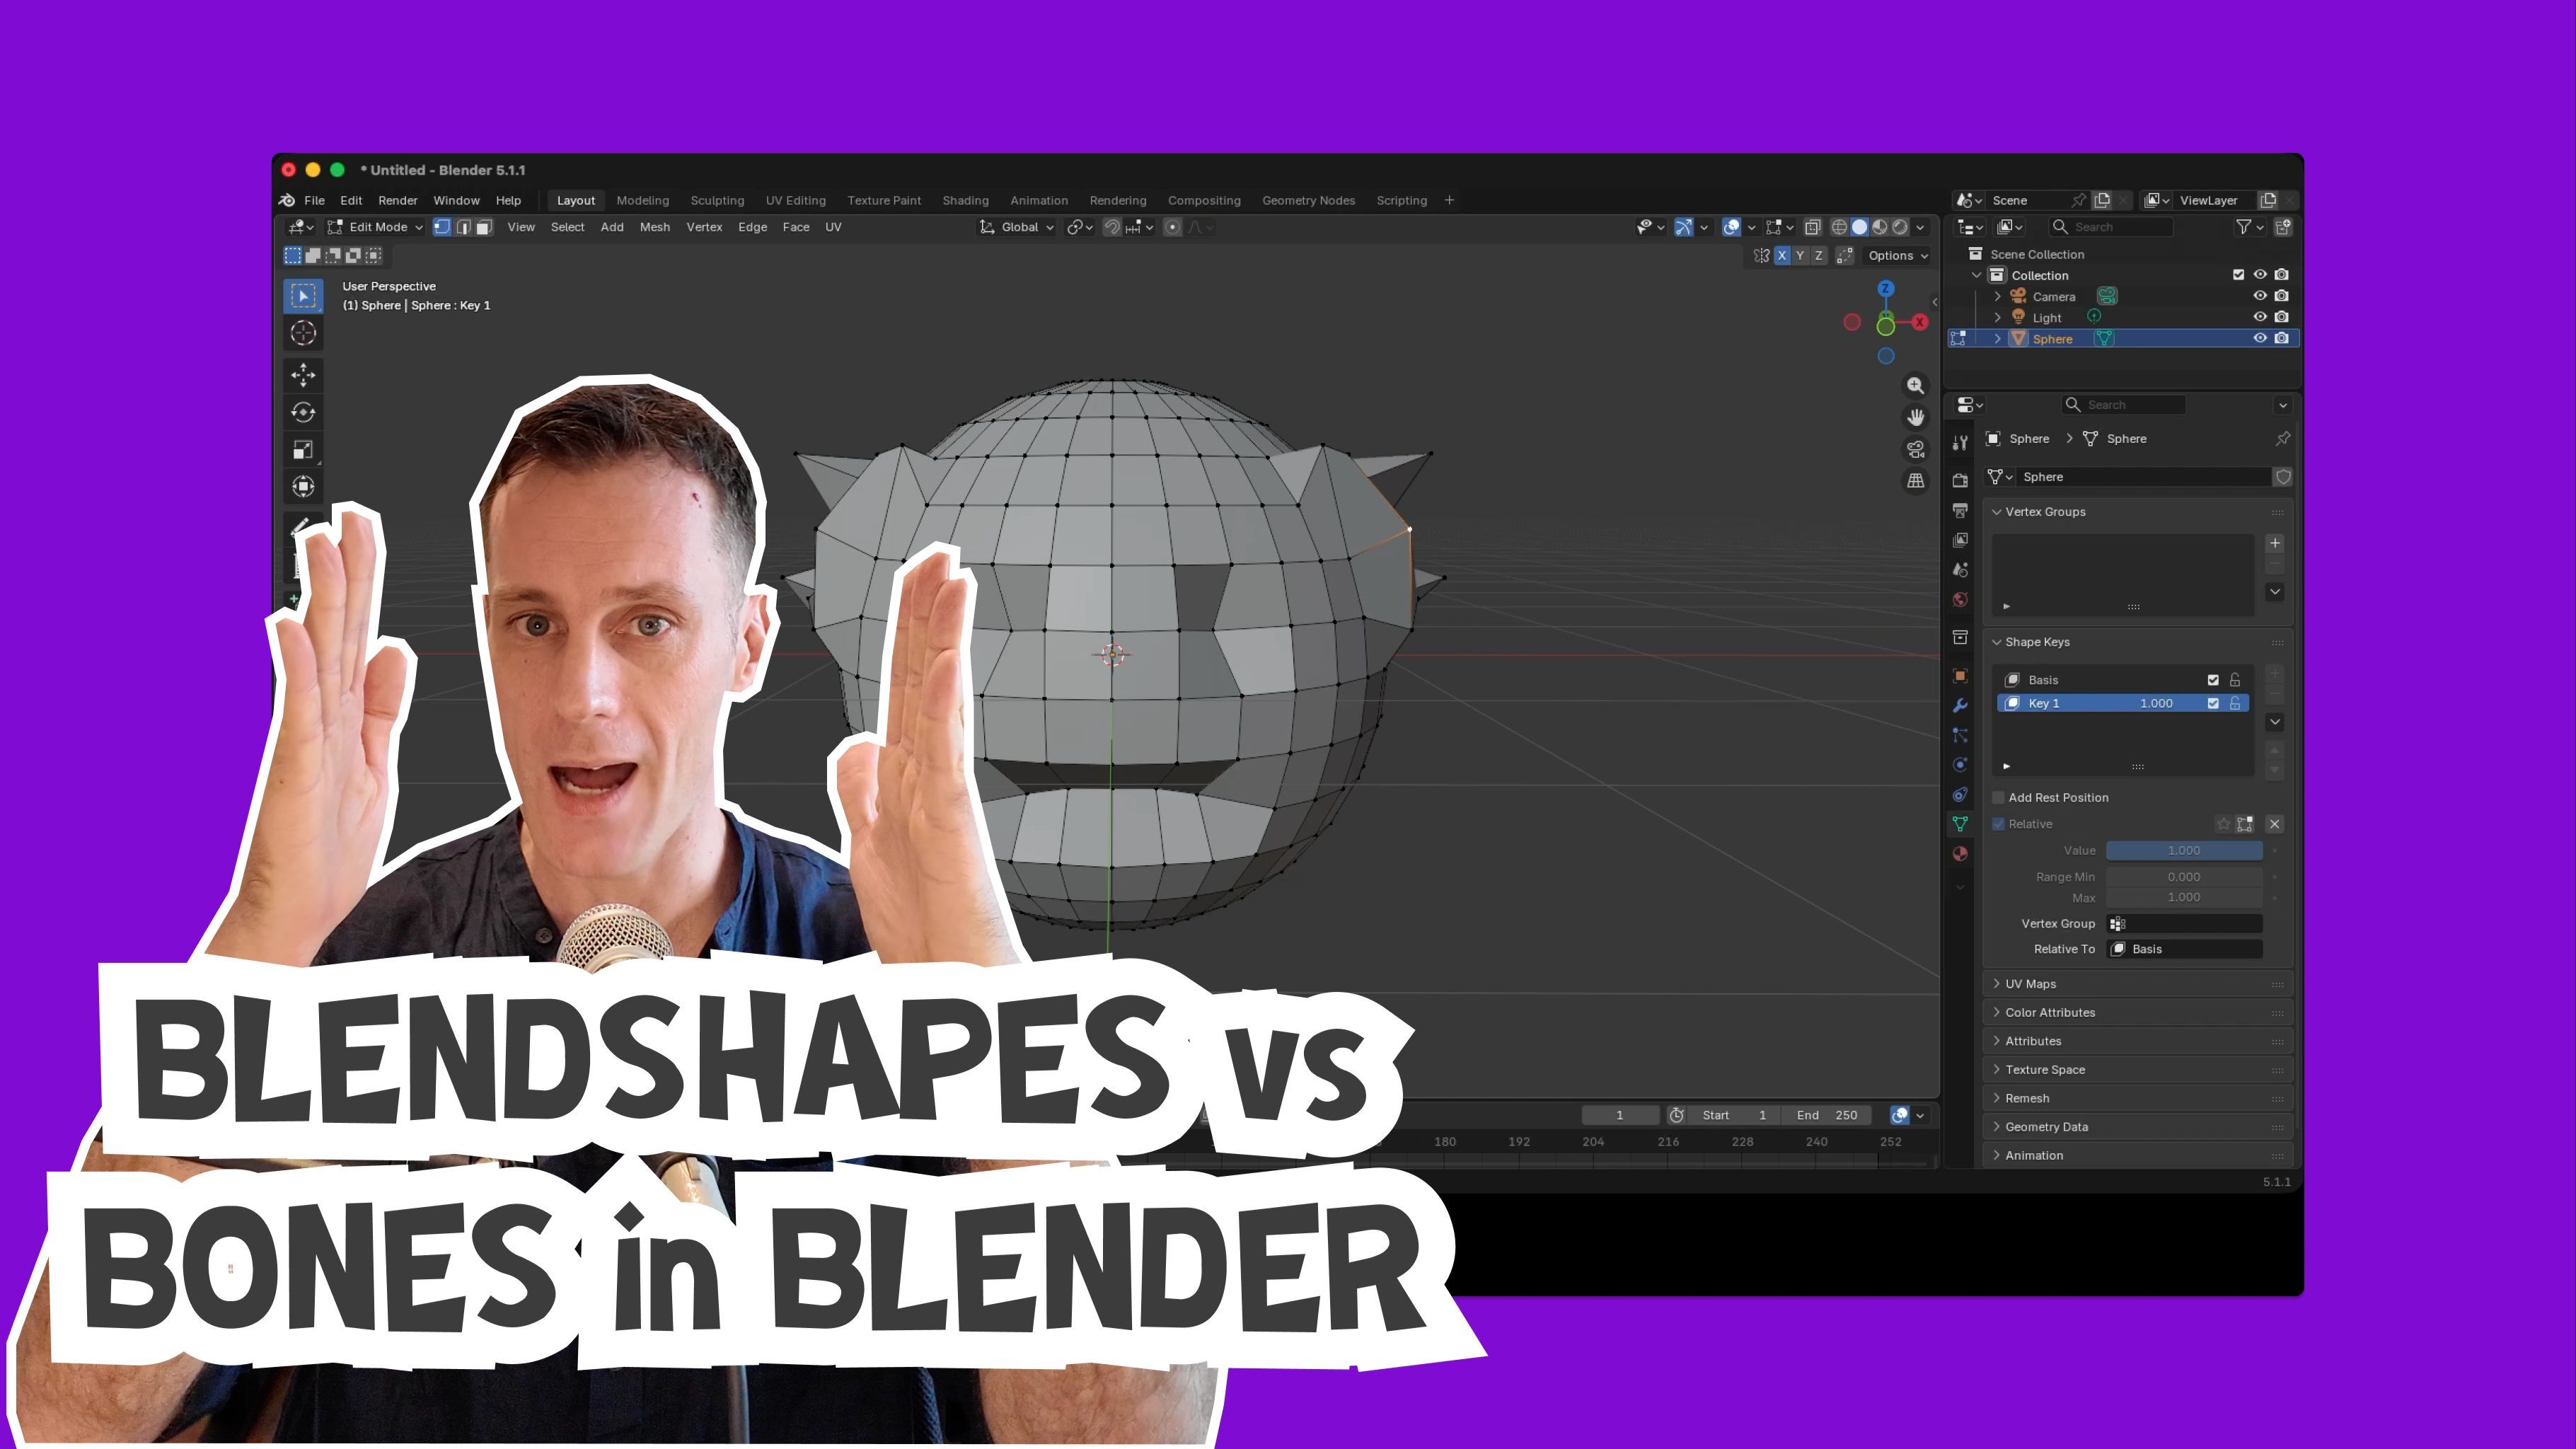
Task: Open the View Layer properties tab
Action: pos(1960,540)
